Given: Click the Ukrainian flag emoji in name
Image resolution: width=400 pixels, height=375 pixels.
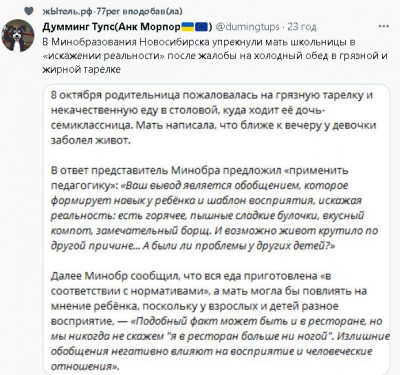Looking at the screenshot, I should (x=188, y=27).
